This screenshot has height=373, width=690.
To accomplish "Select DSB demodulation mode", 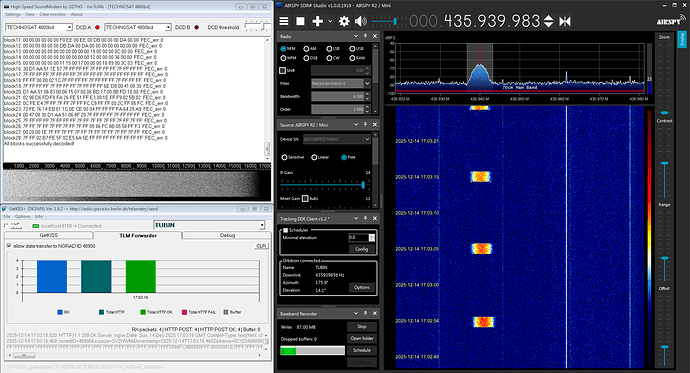I will [306, 58].
